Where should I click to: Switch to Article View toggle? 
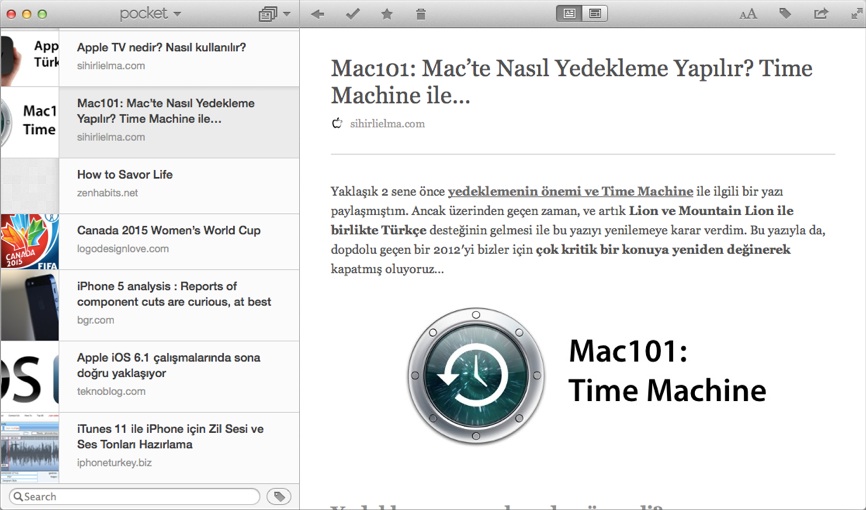[570, 14]
